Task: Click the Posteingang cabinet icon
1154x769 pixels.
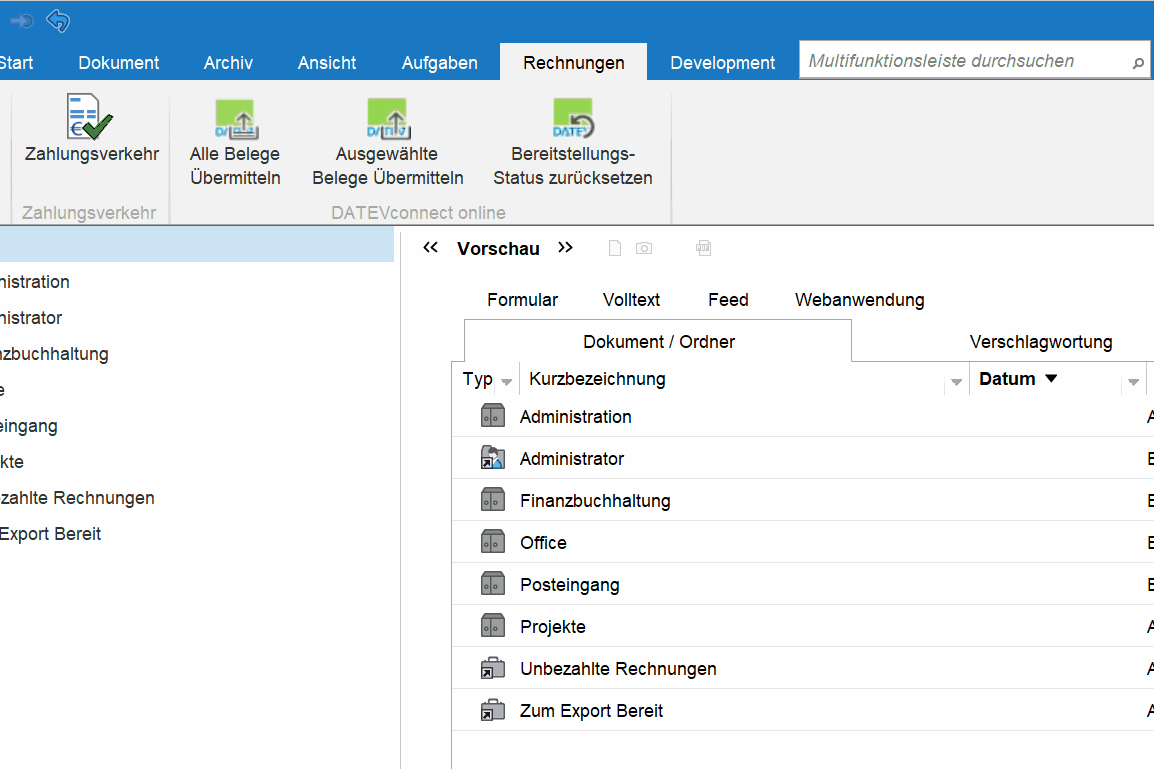Action: point(493,584)
